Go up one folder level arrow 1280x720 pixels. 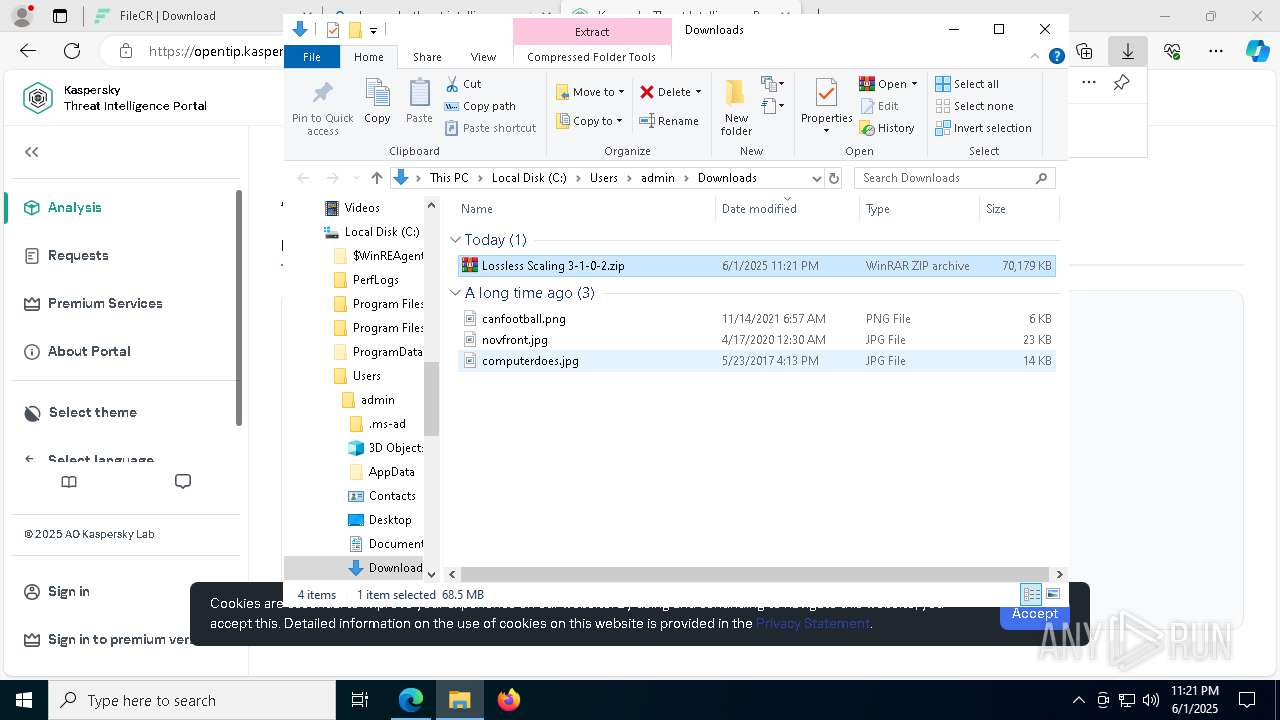tap(376, 178)
